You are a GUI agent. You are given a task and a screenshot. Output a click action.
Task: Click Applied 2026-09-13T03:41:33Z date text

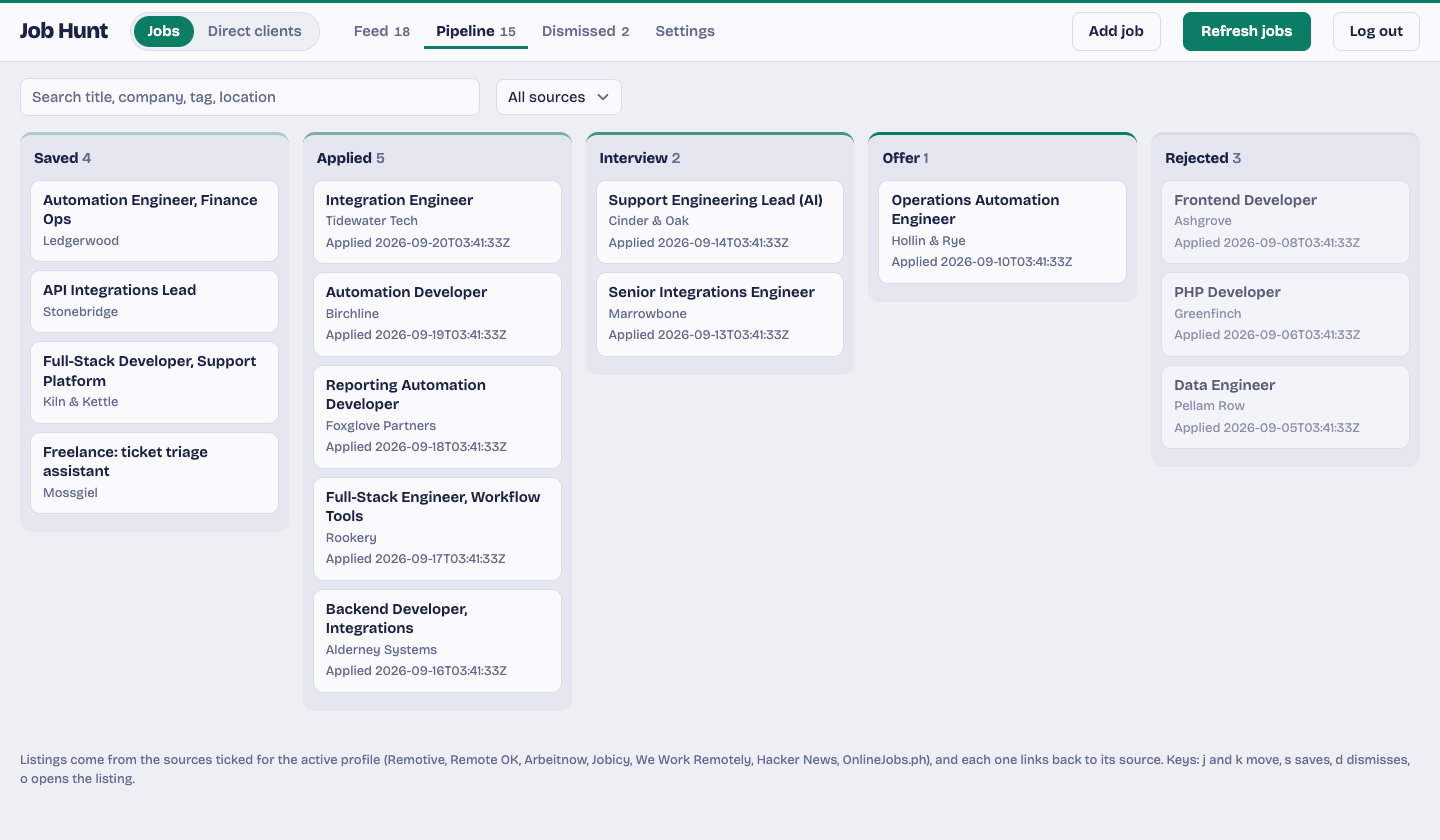699,335
